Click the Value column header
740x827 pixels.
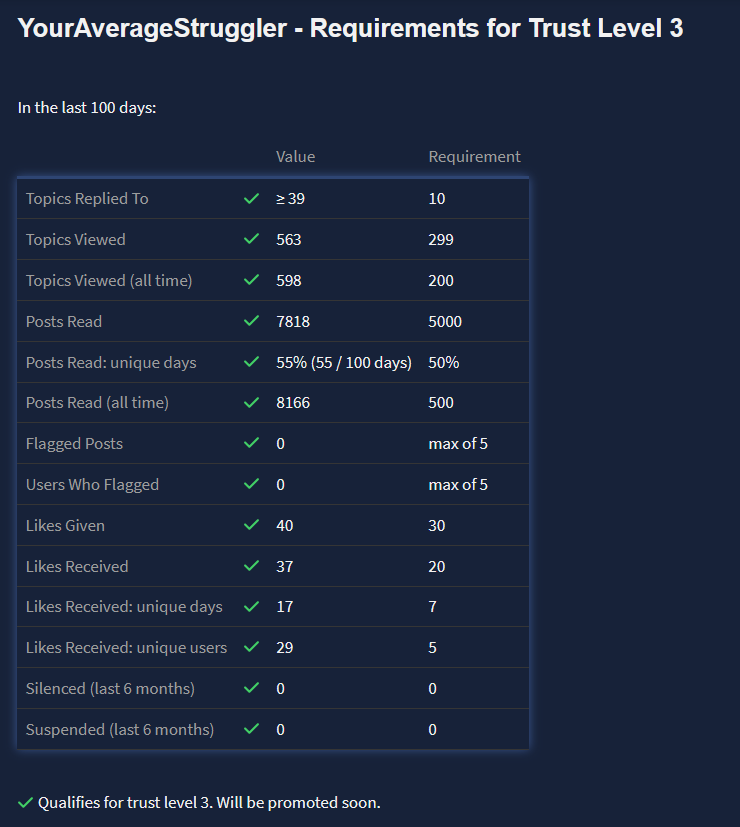click(x=295, y=157)
